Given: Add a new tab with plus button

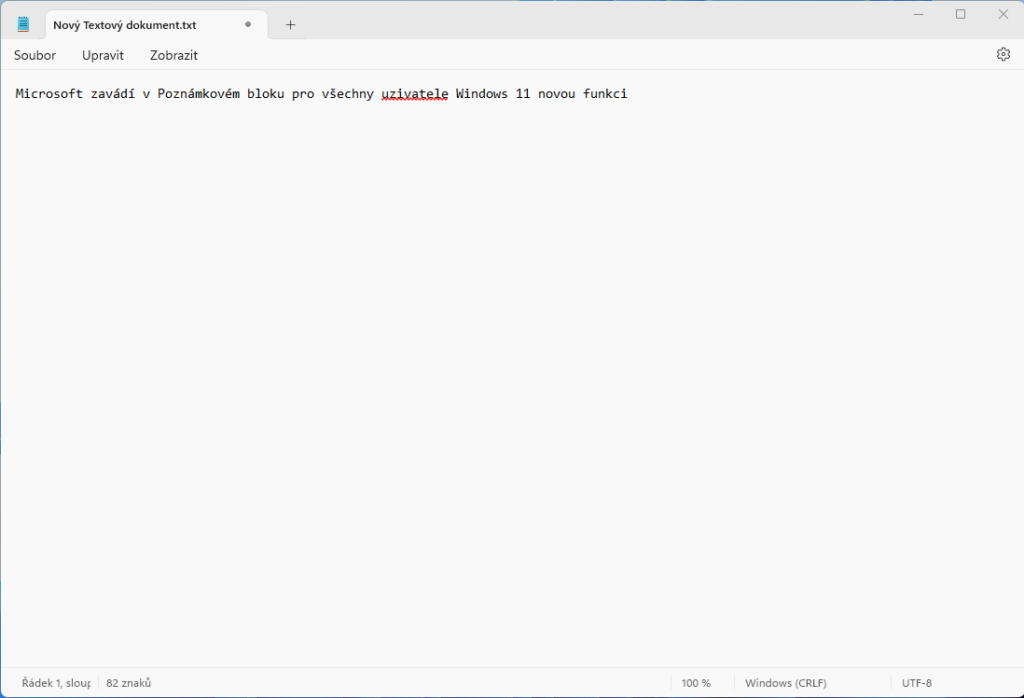Looking at the screenshot, I should [291, 25].
